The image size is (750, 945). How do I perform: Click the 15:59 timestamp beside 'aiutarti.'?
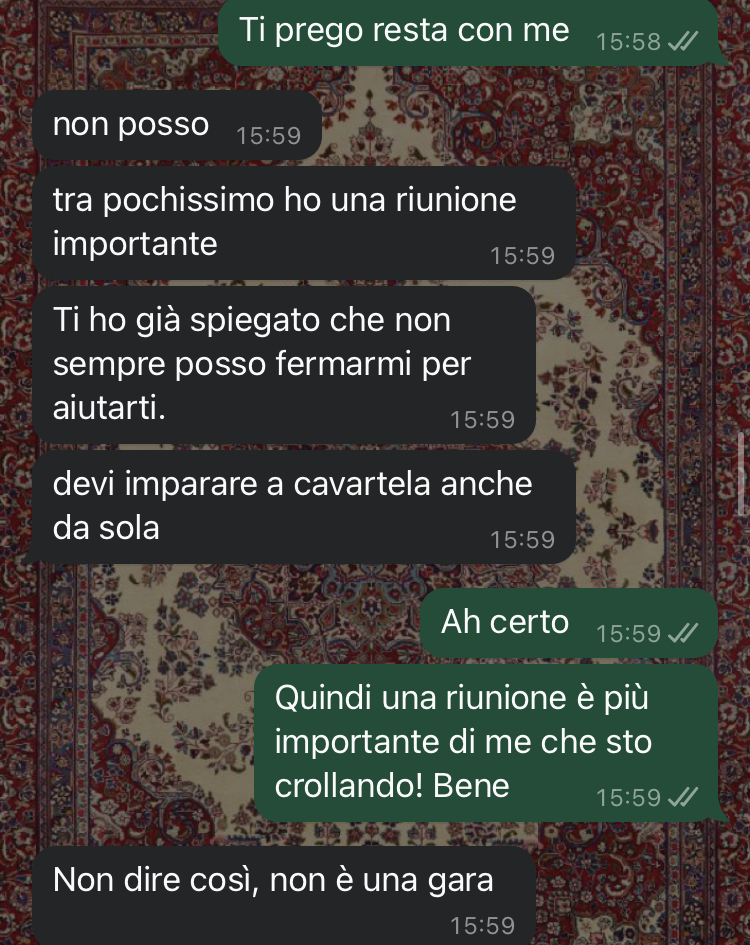tap(482, 420)
